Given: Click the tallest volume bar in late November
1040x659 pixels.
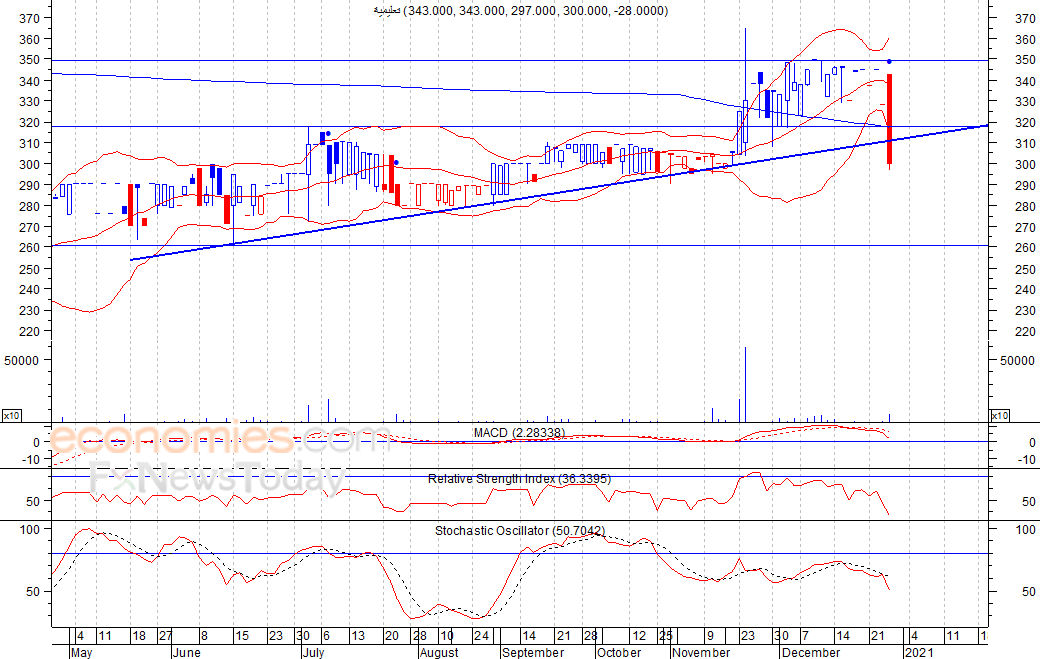Looking at the screenshot, I should coord(746,385).
